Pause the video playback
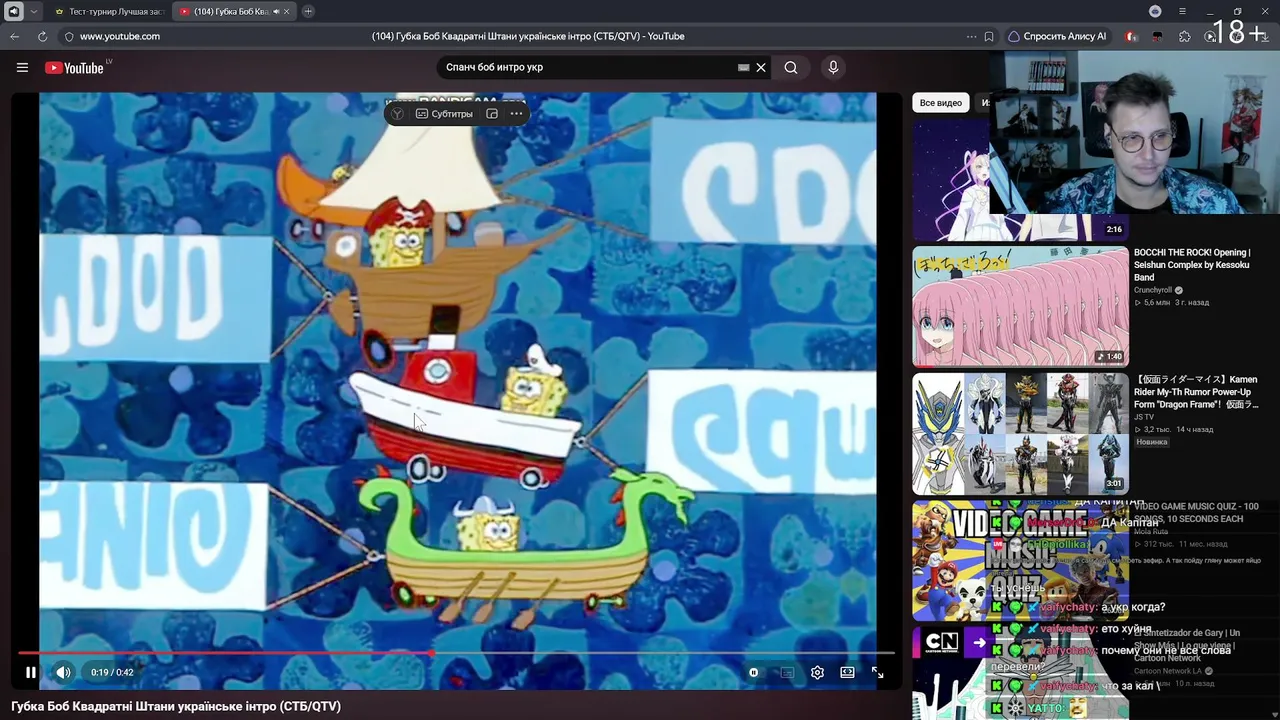Screen dimensions: 1280x720 31,672
